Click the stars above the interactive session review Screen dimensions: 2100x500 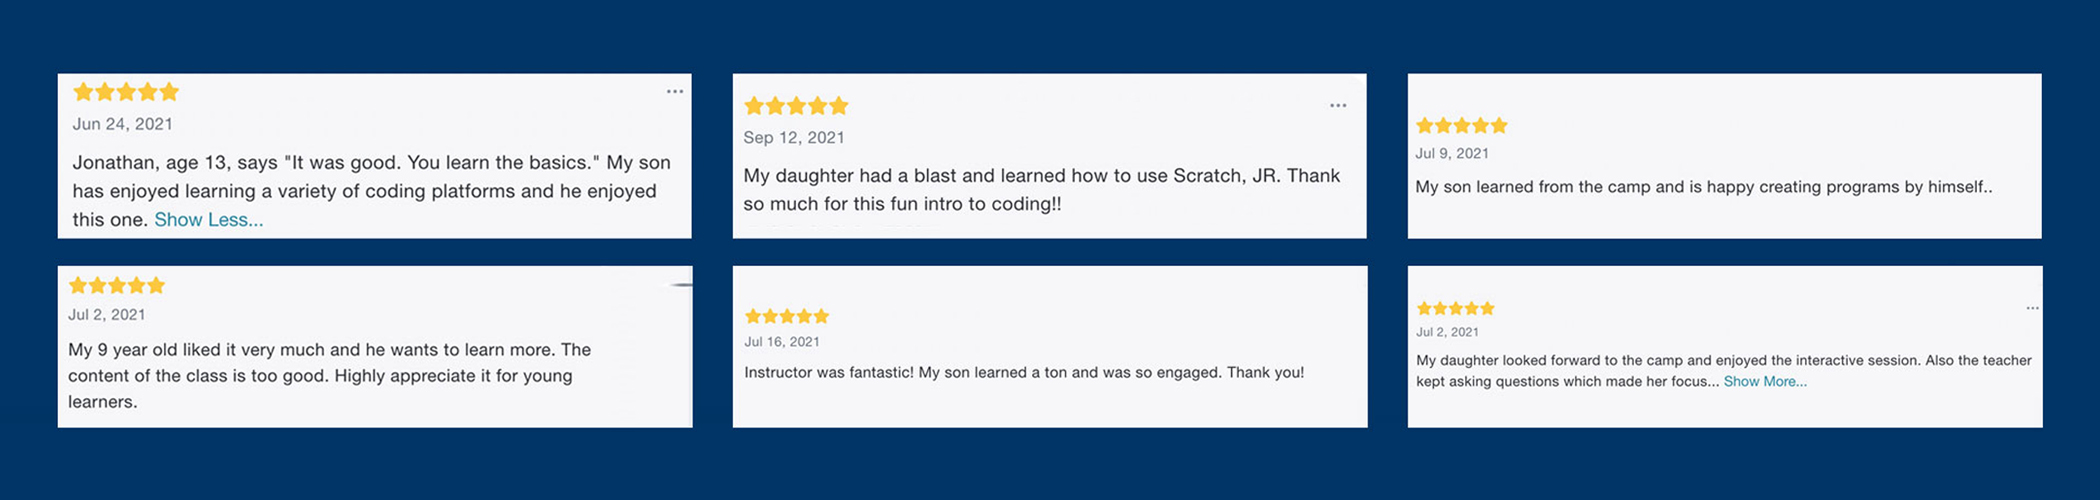[1455, 309]
